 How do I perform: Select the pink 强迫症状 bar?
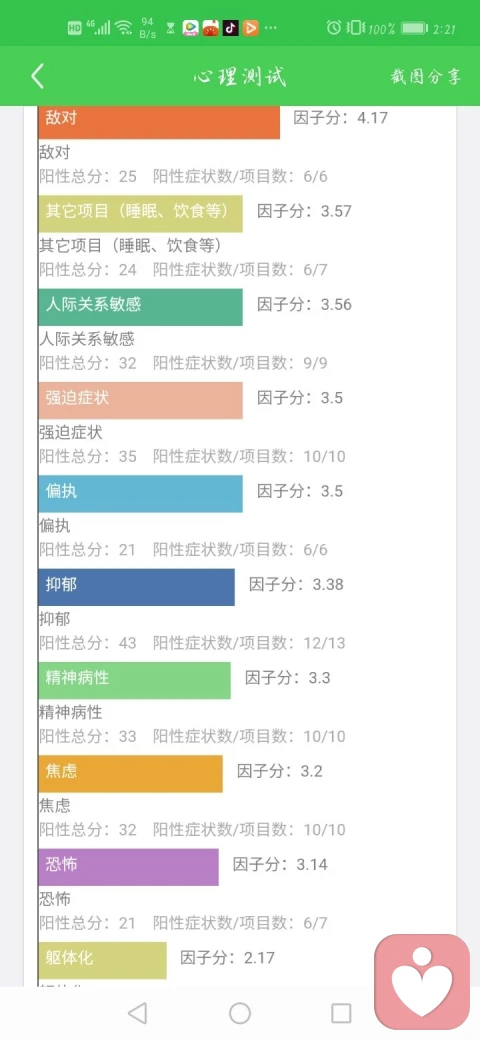pyautogui.click(x=141, y=400)
